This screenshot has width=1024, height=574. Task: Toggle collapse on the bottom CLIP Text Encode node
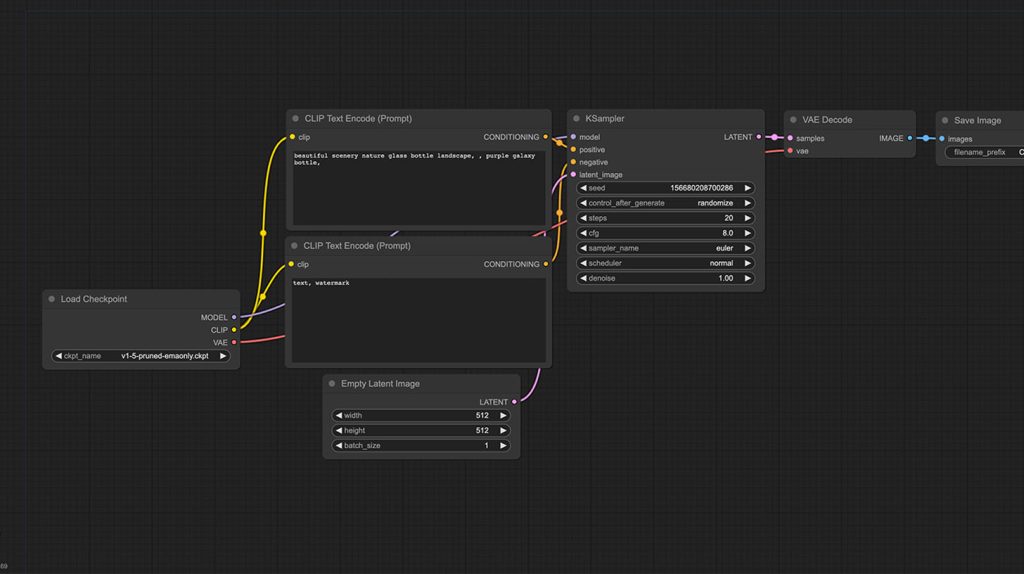(x=296, y=246)
